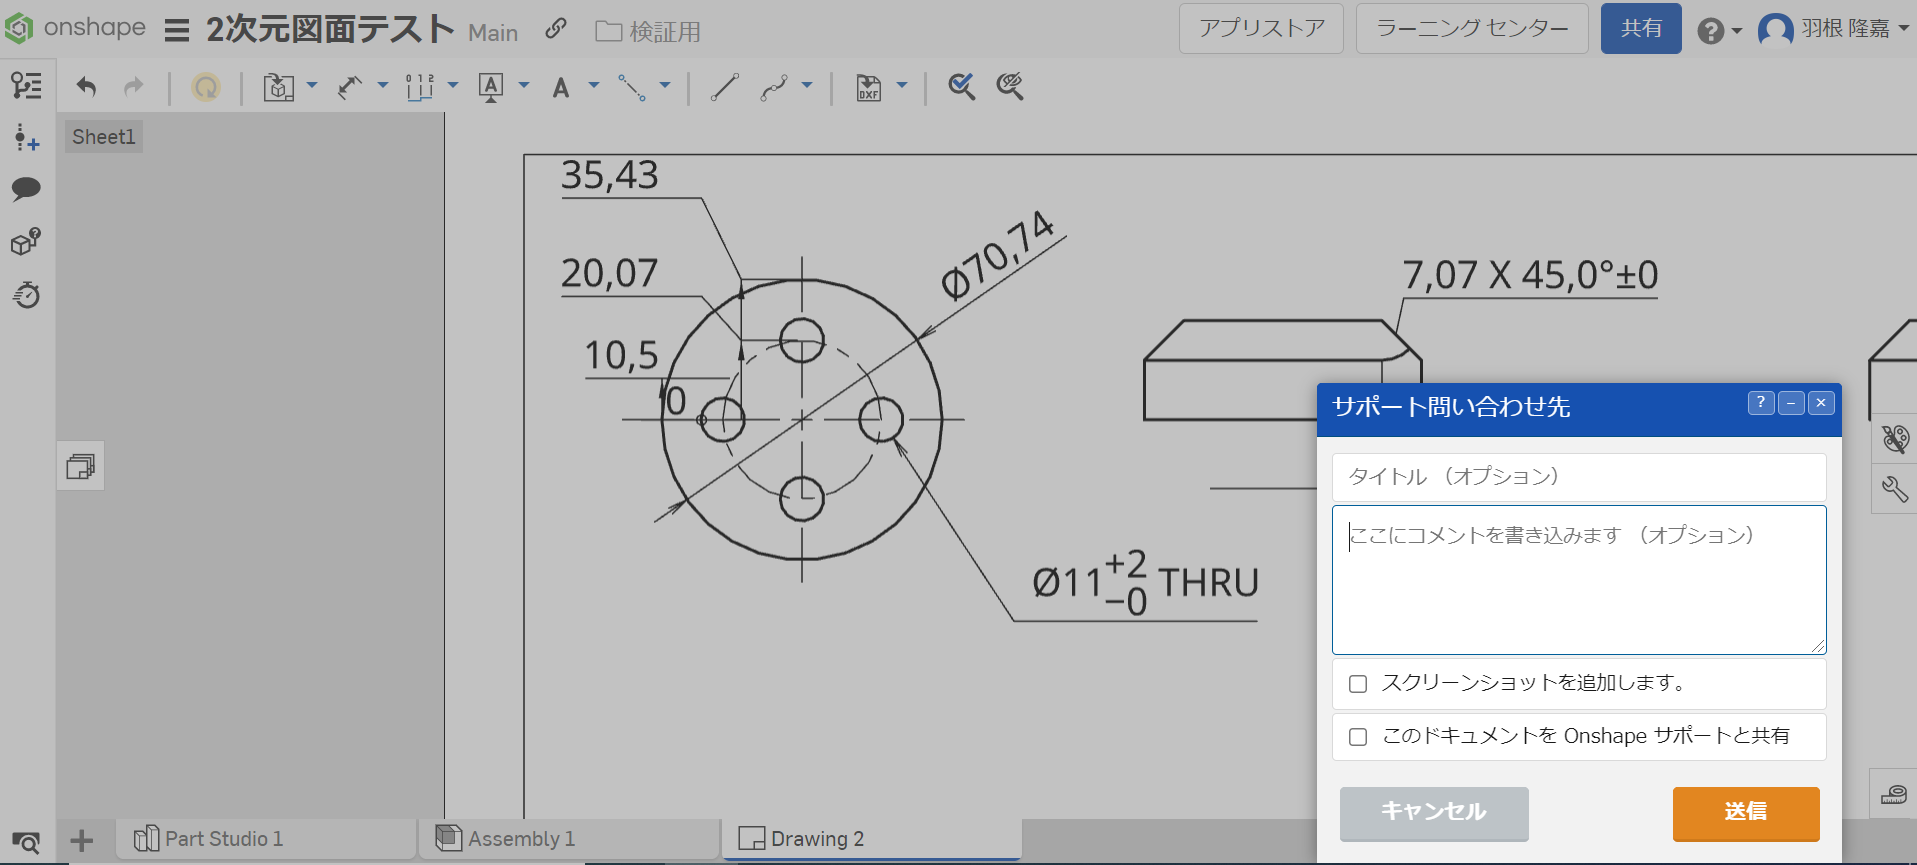Click the support dialog help question button
The image size is (1917, 865).
[x=1762, y=403]
